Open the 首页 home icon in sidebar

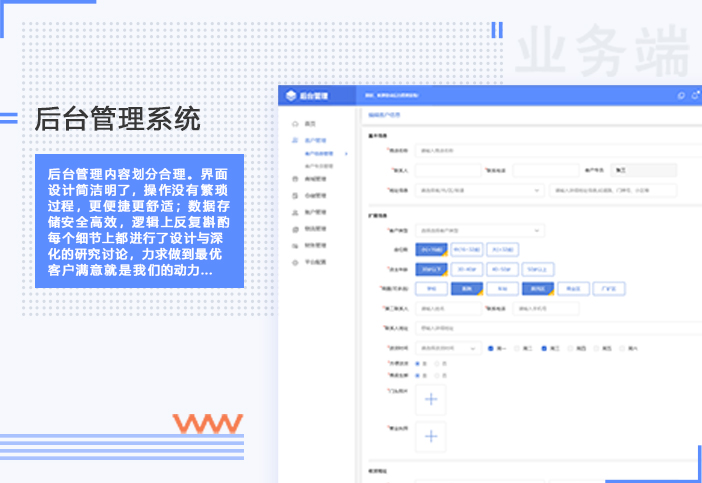tap(294, 123)
